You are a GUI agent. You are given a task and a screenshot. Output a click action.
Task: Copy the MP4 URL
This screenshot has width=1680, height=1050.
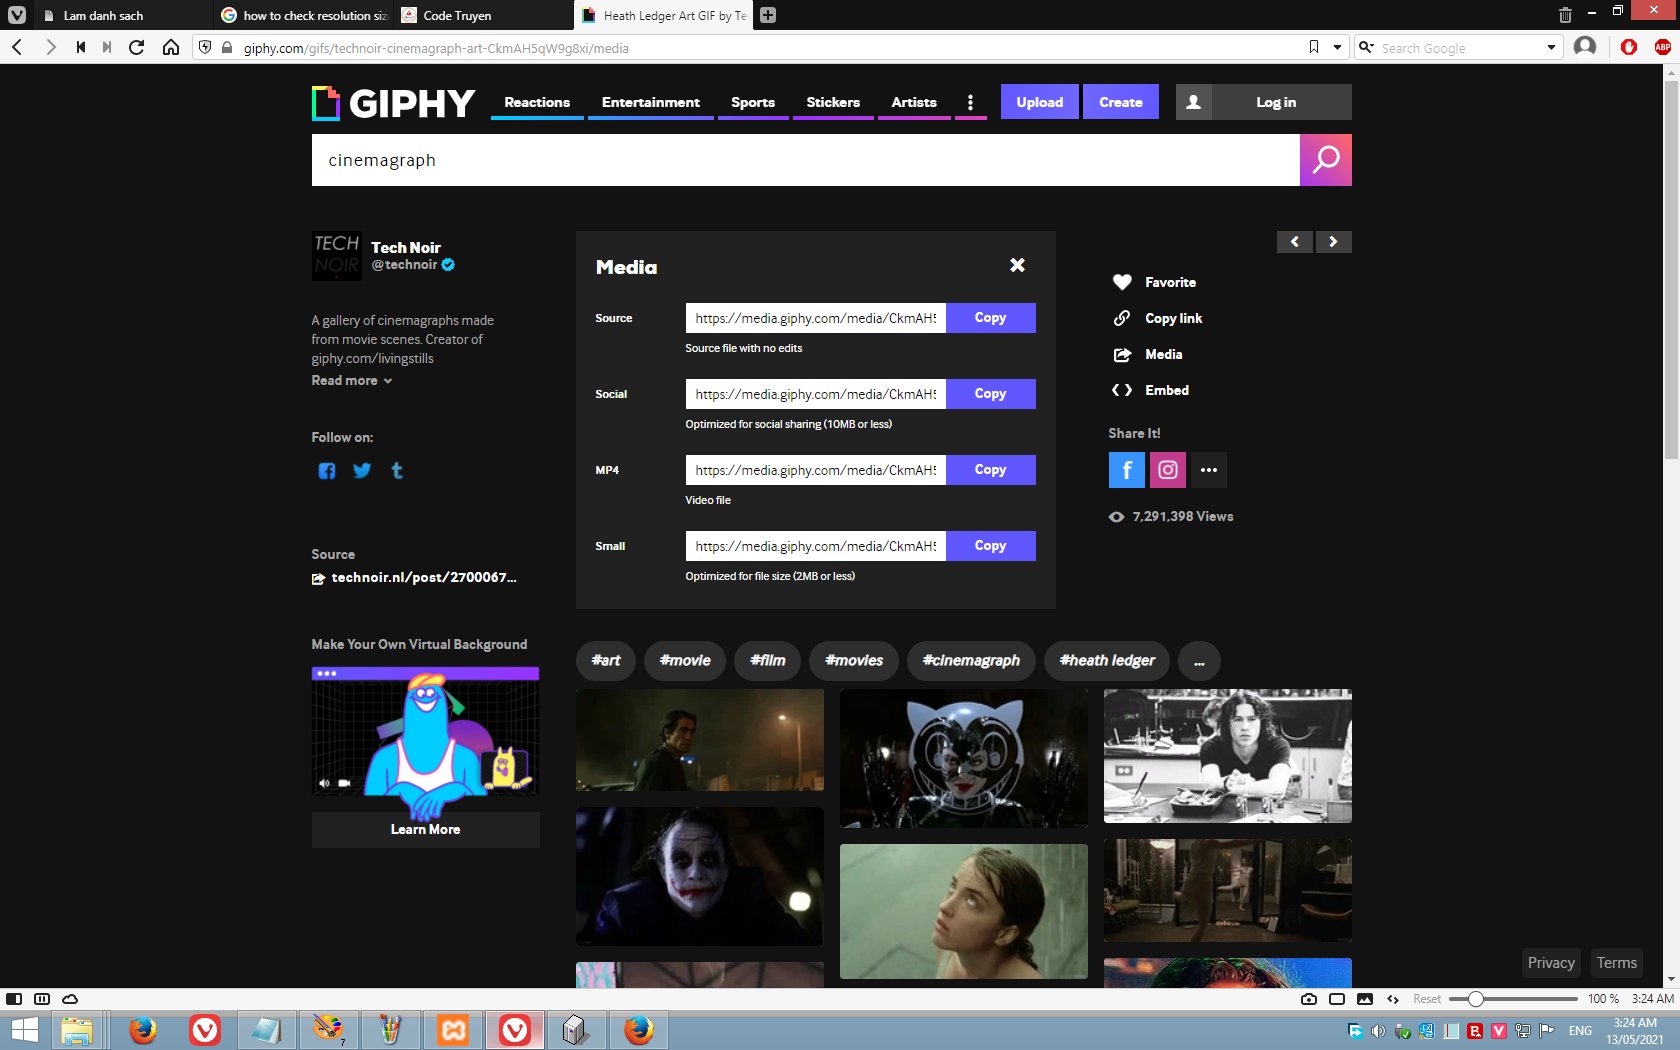click(x=990, y=470)
